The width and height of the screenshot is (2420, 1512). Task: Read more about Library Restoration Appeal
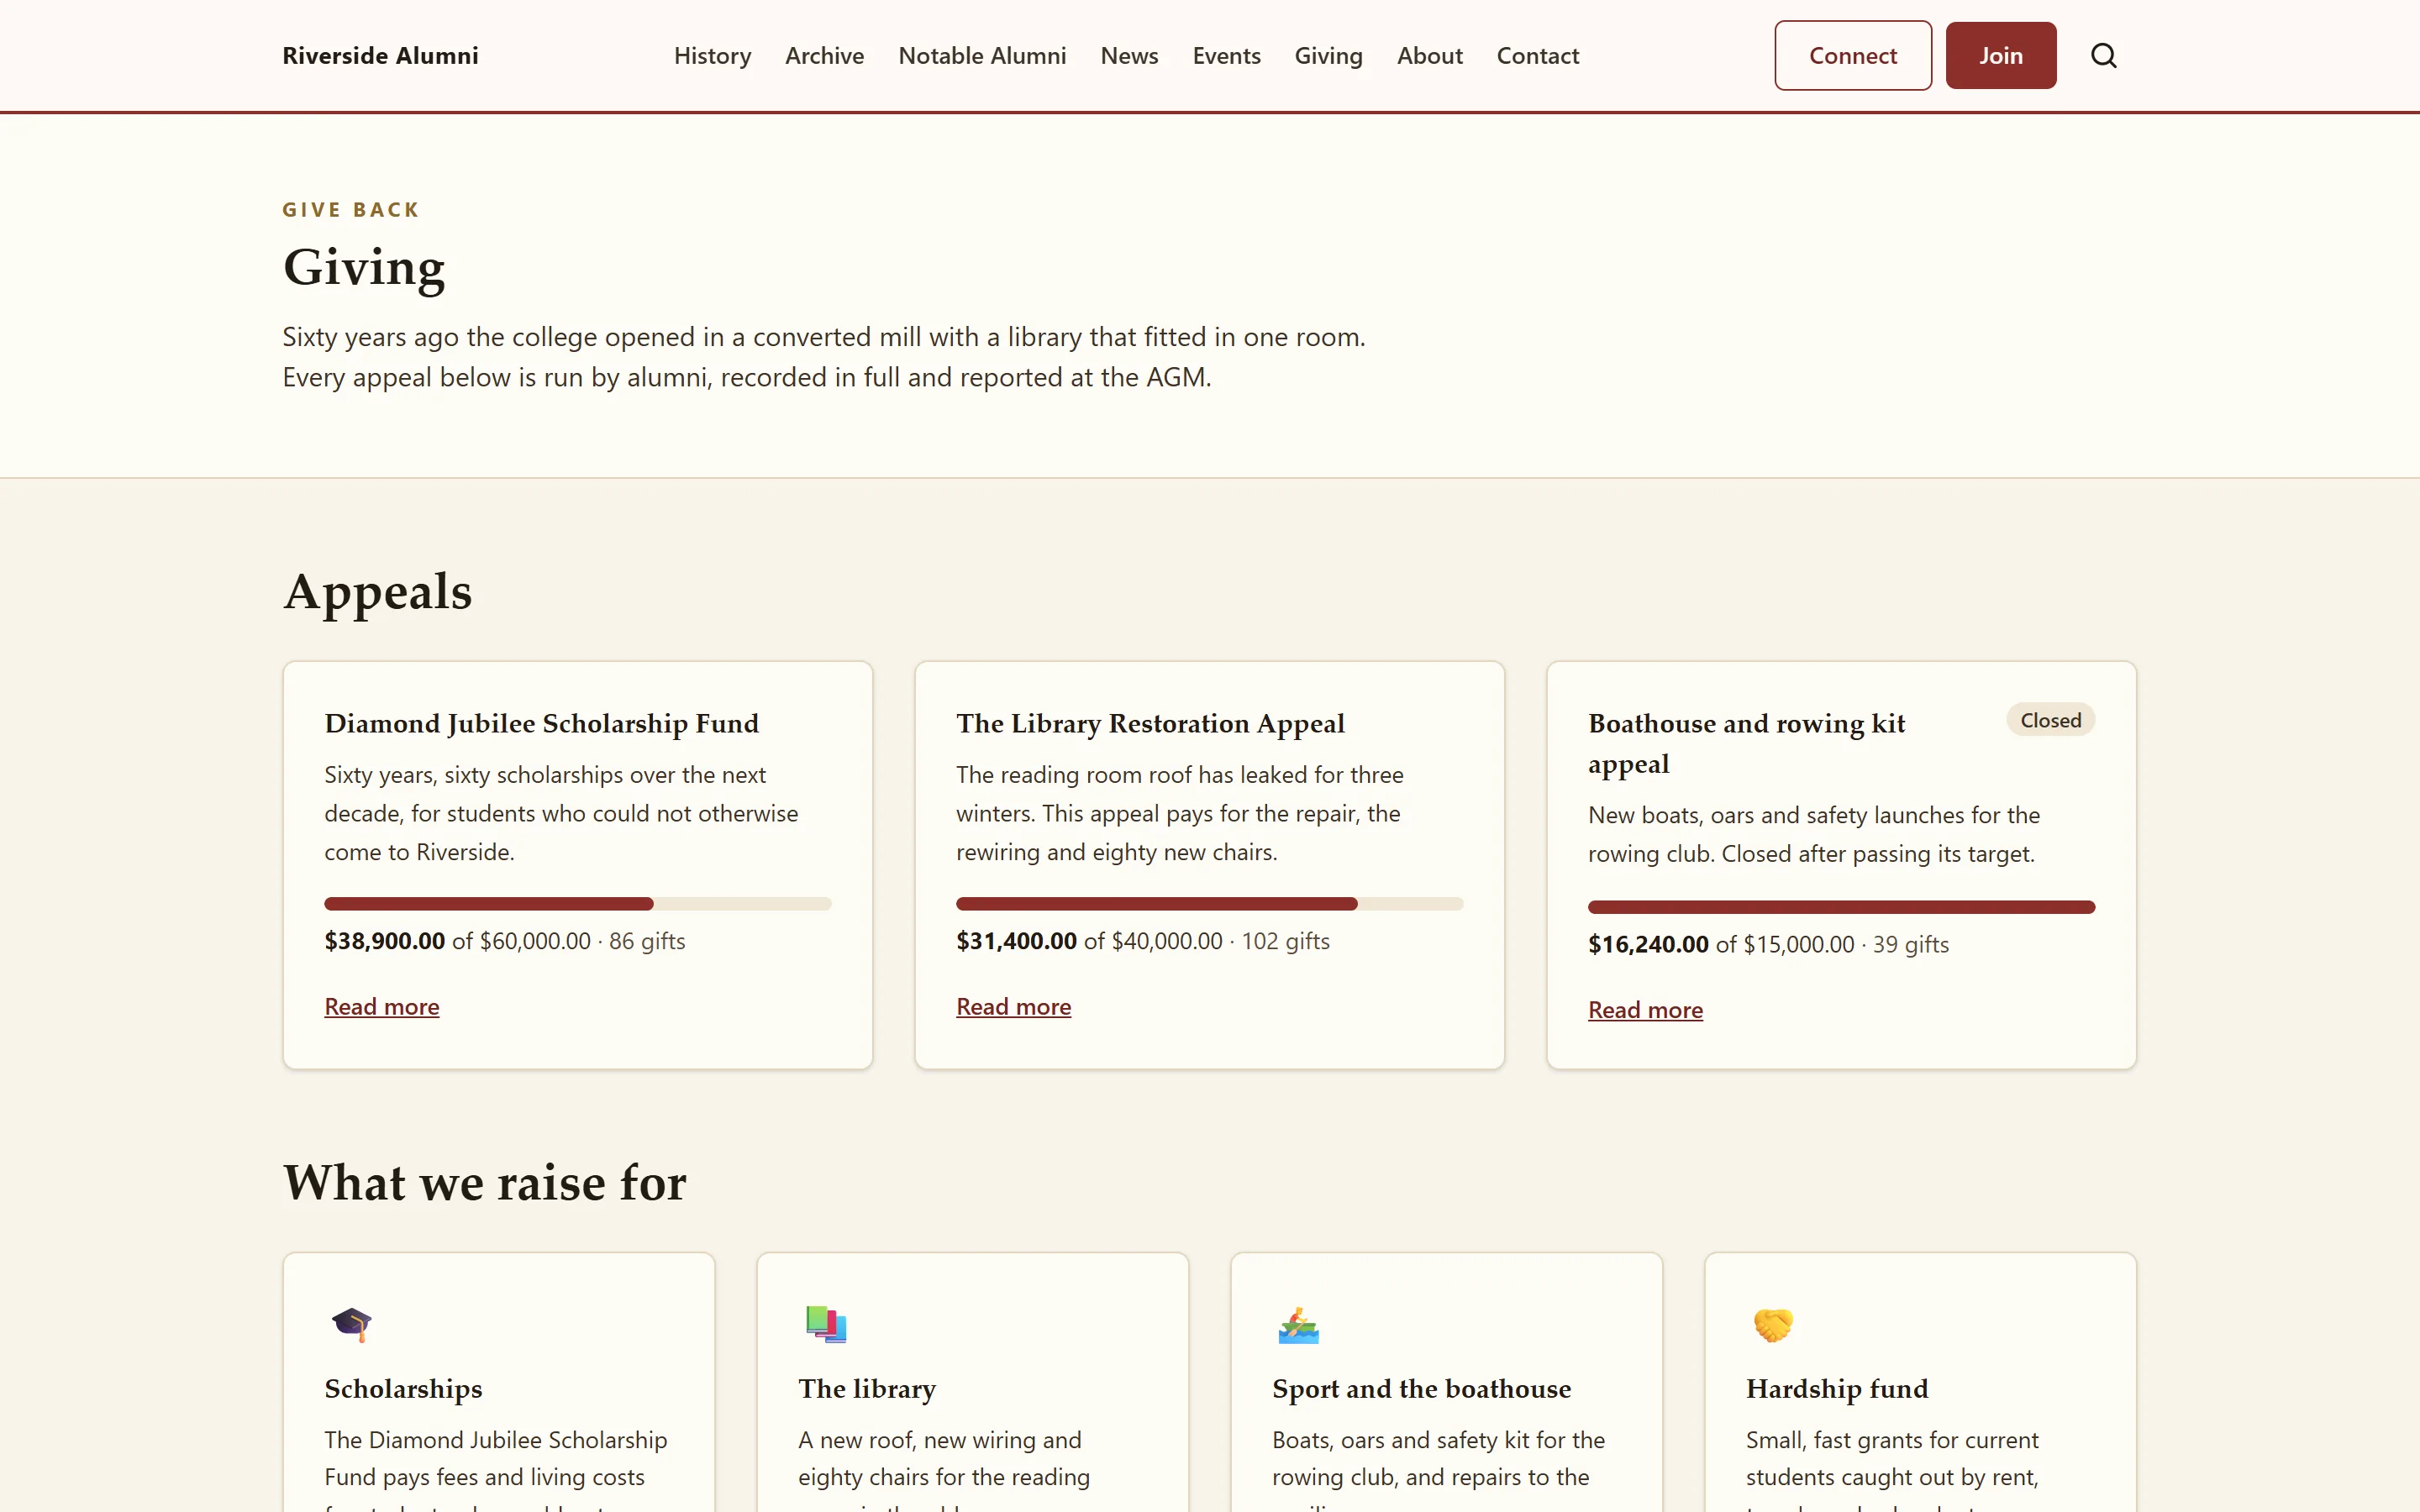1013,1006
